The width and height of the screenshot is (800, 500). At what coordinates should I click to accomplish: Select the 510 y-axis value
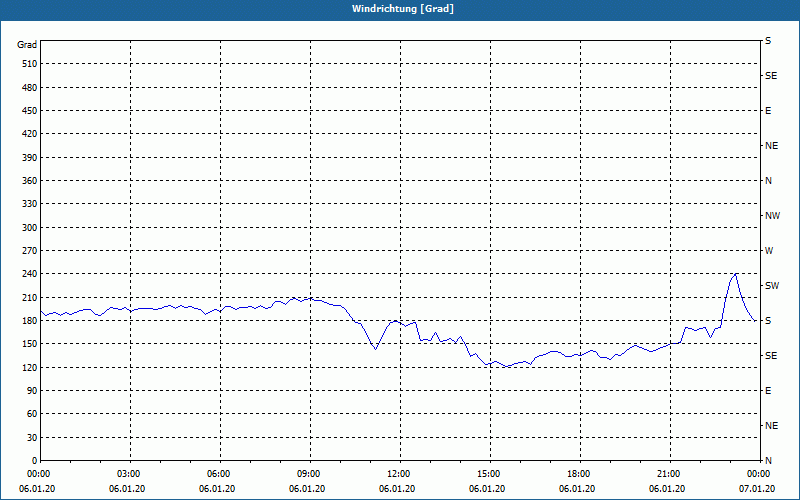pos(30,64)
